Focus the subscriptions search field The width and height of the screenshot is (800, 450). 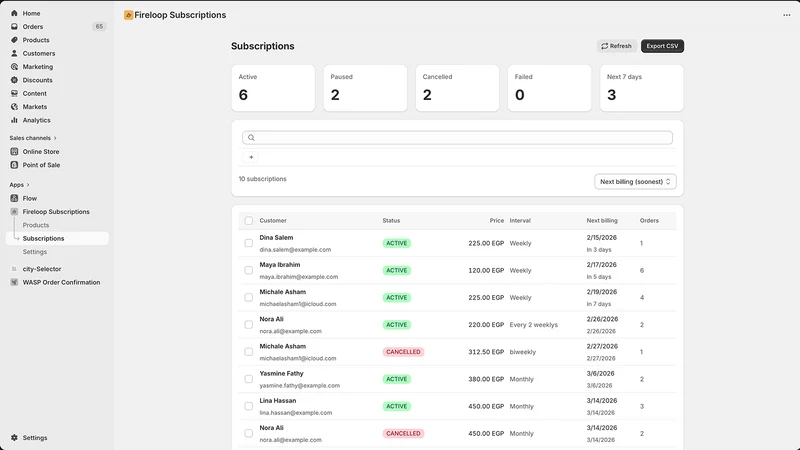tap(457, 138)
